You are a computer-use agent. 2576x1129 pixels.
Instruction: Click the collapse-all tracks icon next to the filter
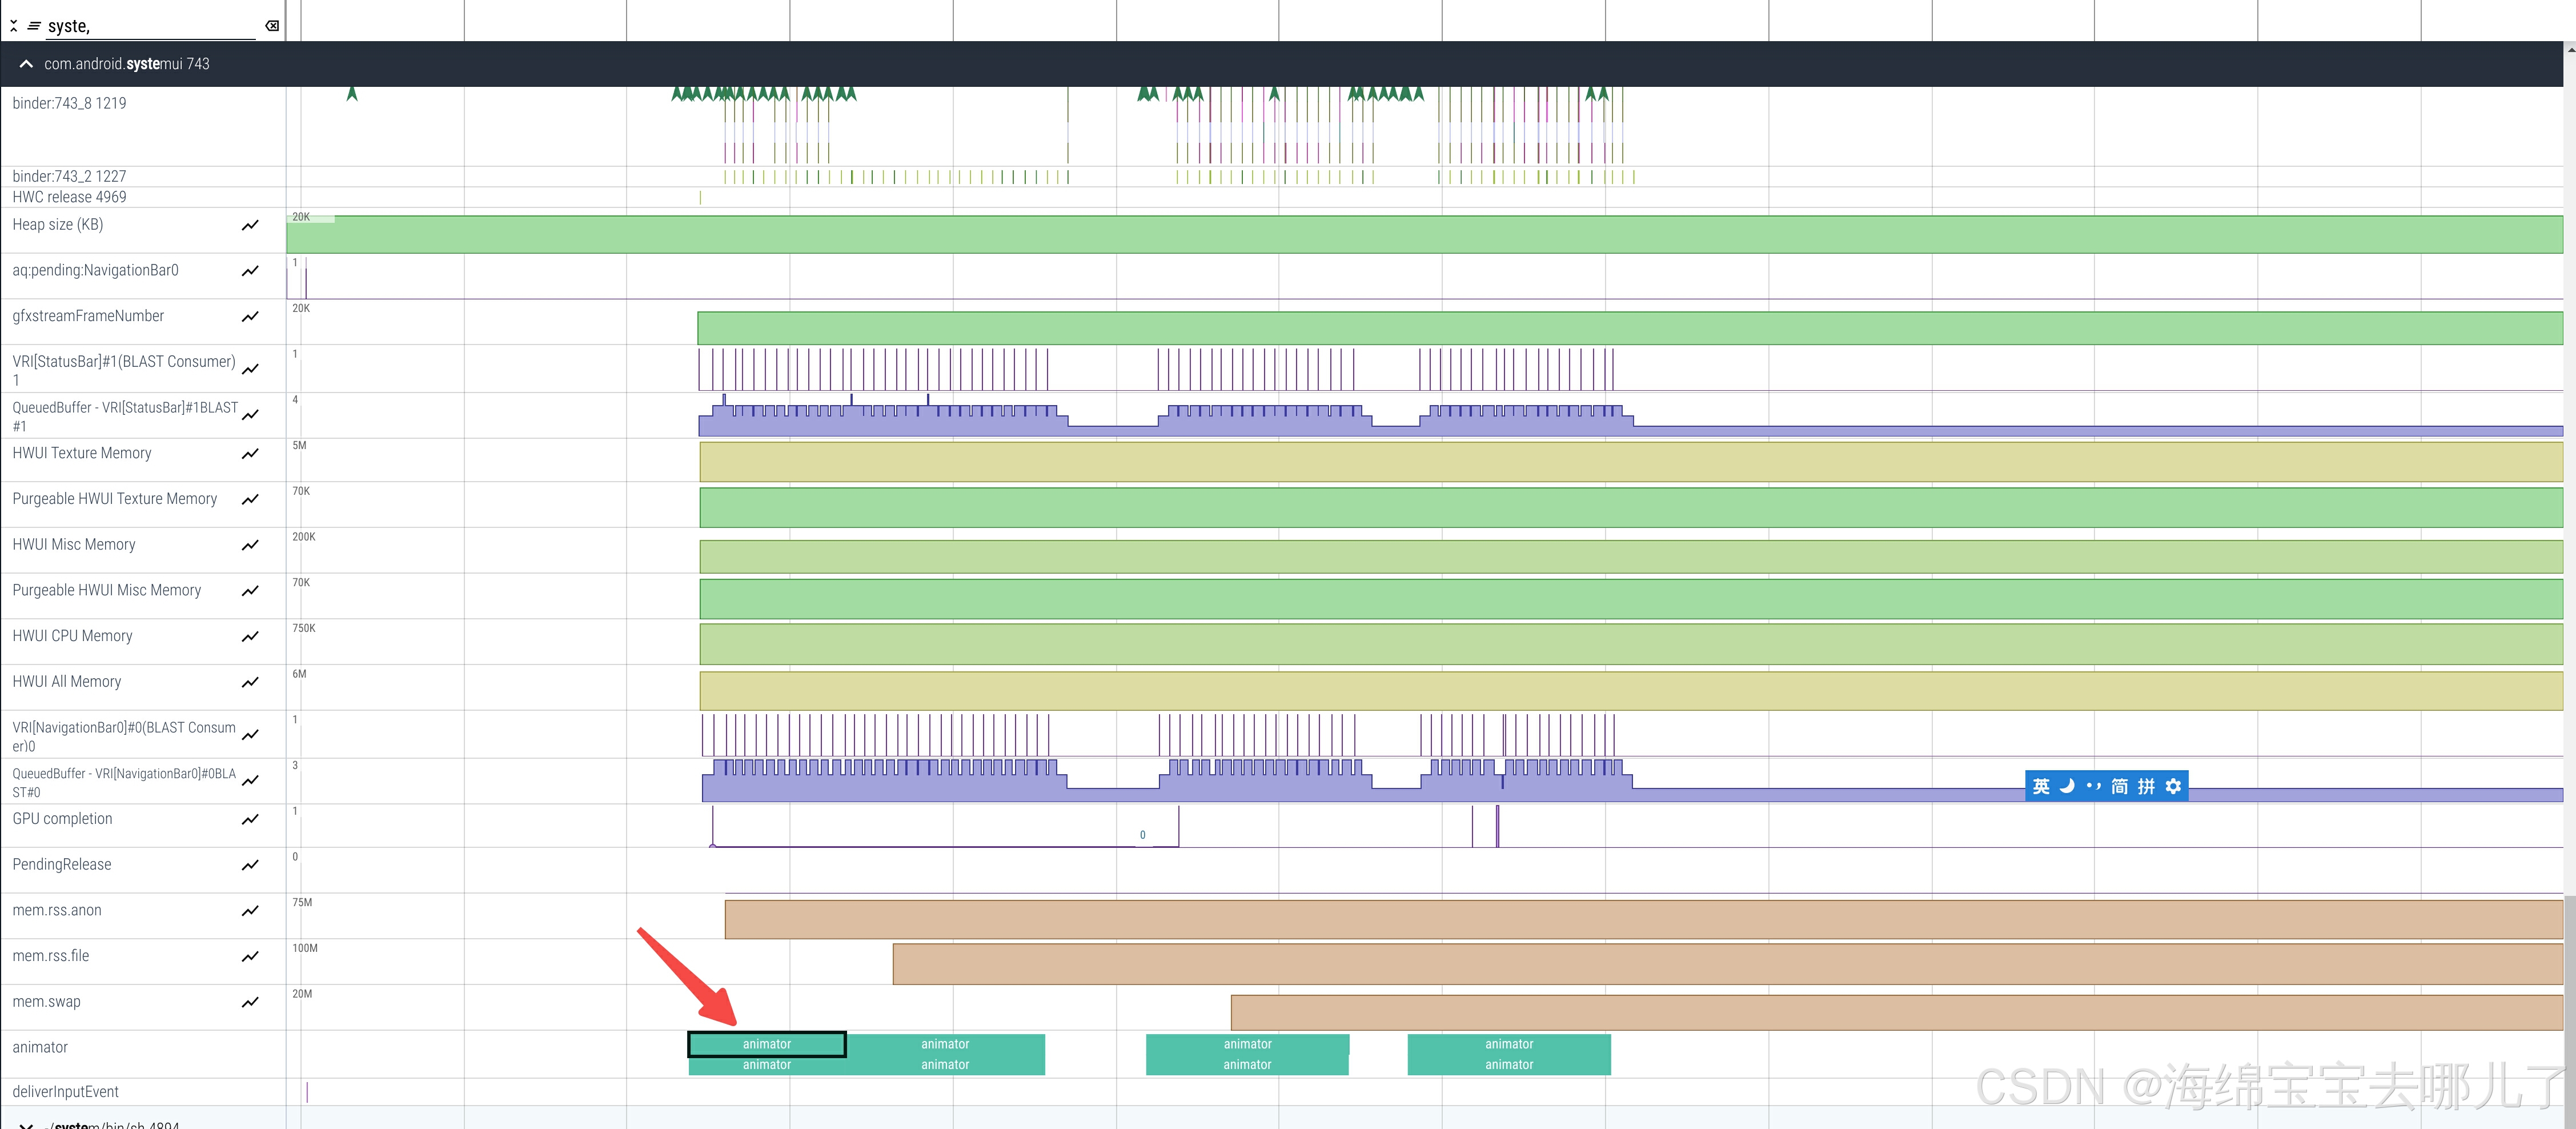point(14,26)
